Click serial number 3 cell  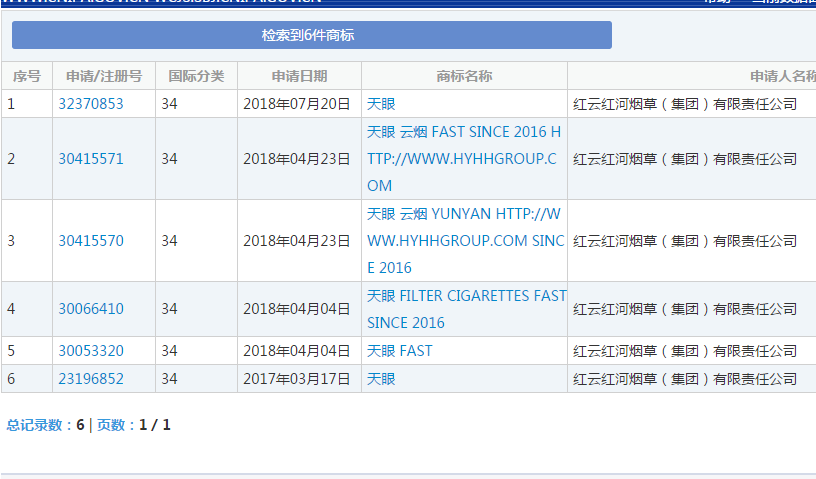(27, 241)
